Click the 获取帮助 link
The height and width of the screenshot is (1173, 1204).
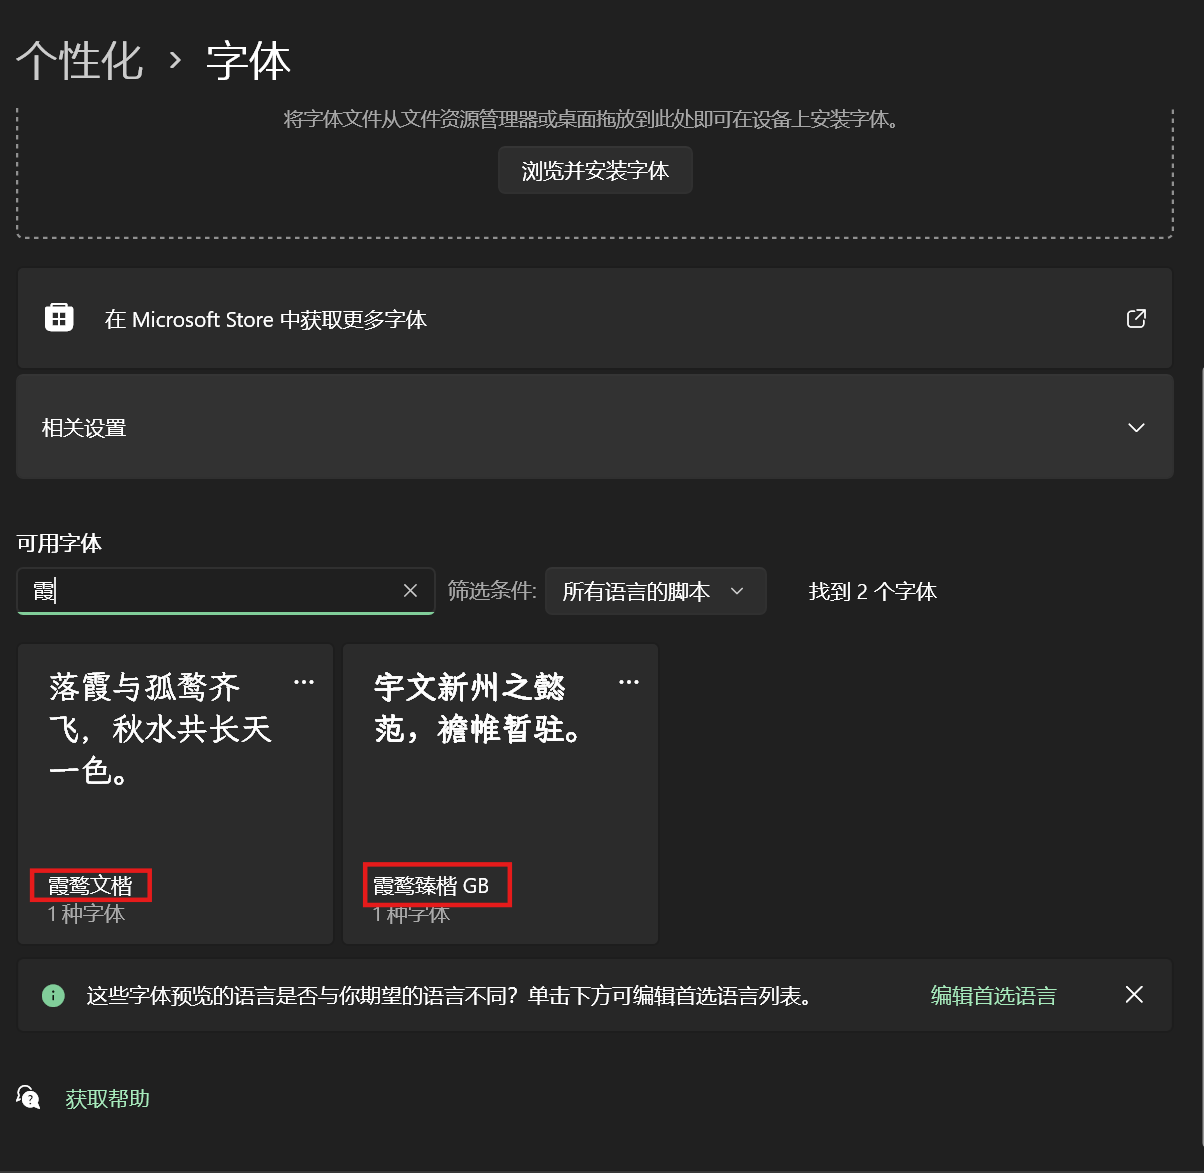pos(108,1099)
